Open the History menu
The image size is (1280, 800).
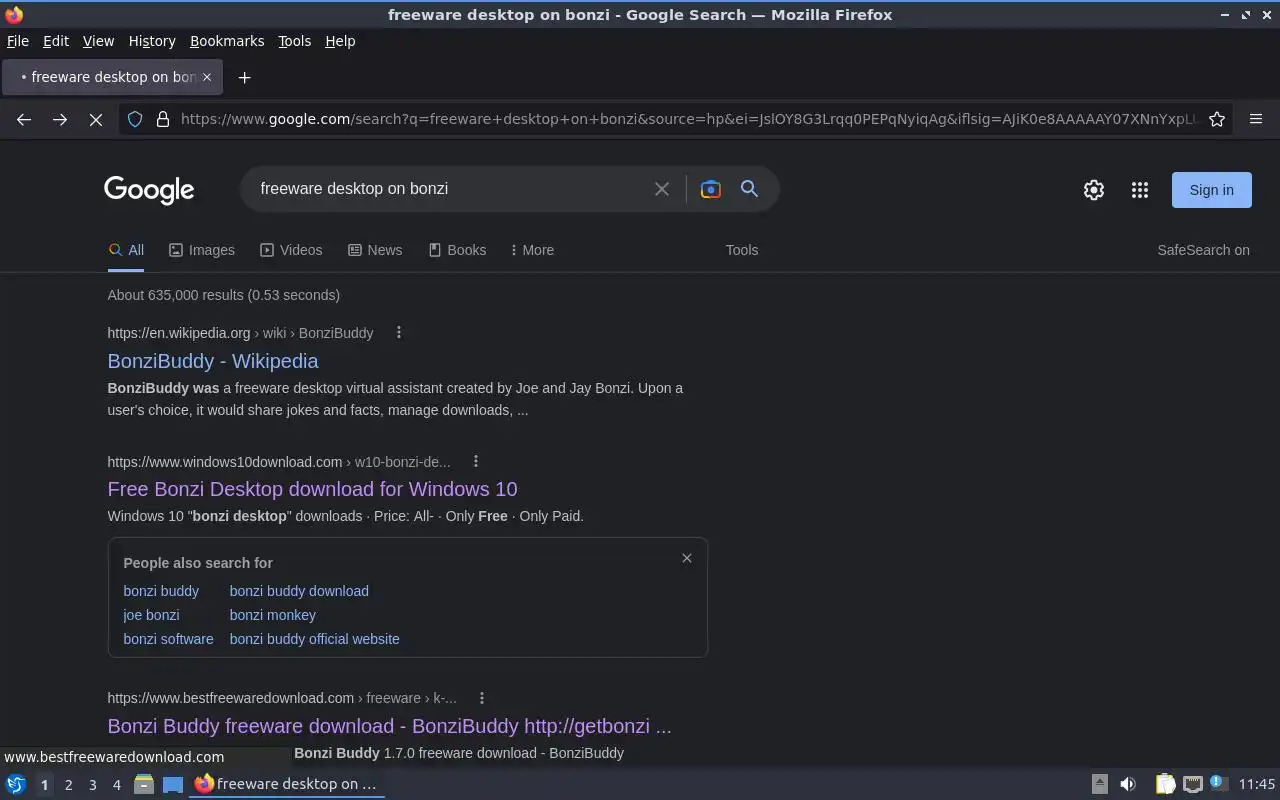(152, 41)
